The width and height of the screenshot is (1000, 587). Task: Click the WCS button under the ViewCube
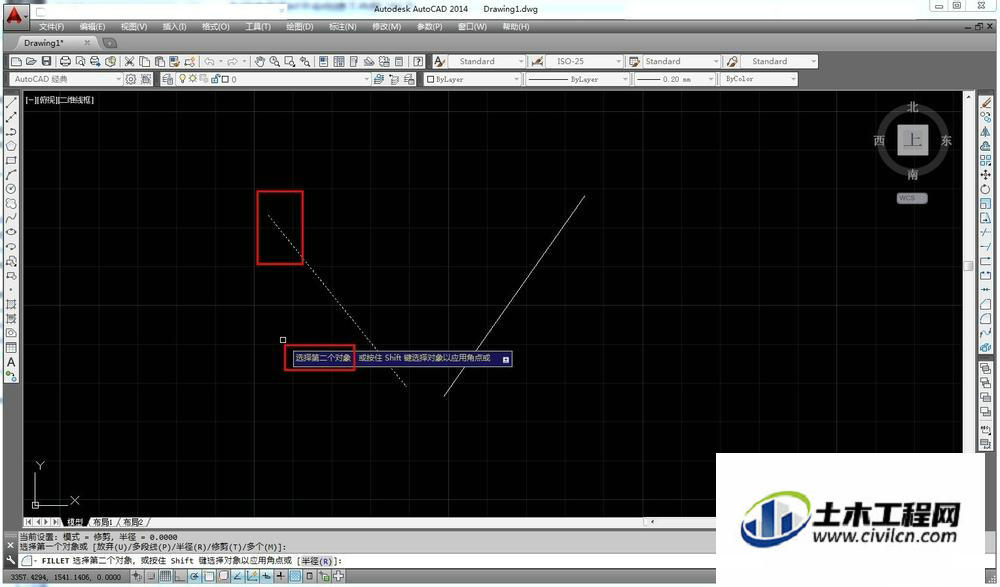coord(911,198)
